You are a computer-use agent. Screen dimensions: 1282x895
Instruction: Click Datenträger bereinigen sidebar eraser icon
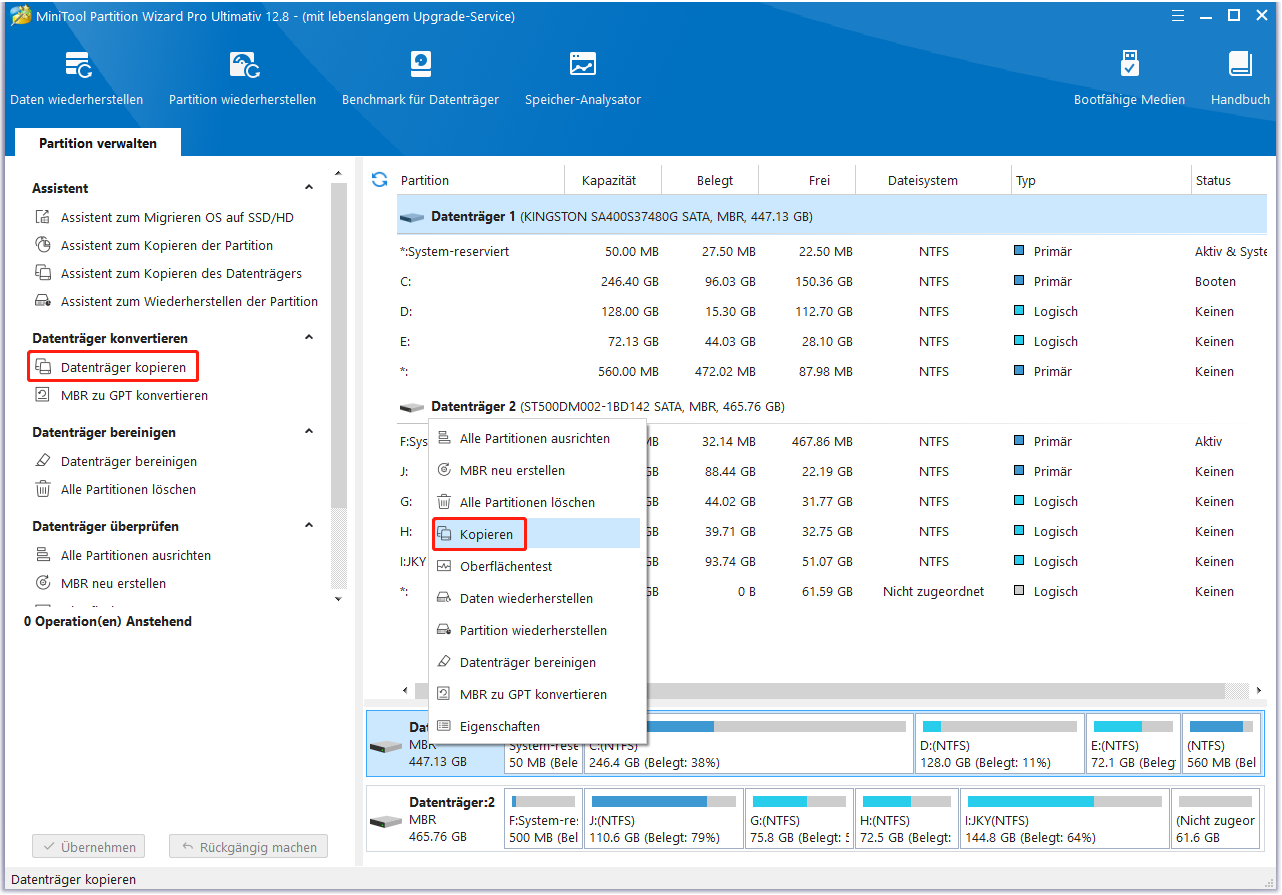43,461
